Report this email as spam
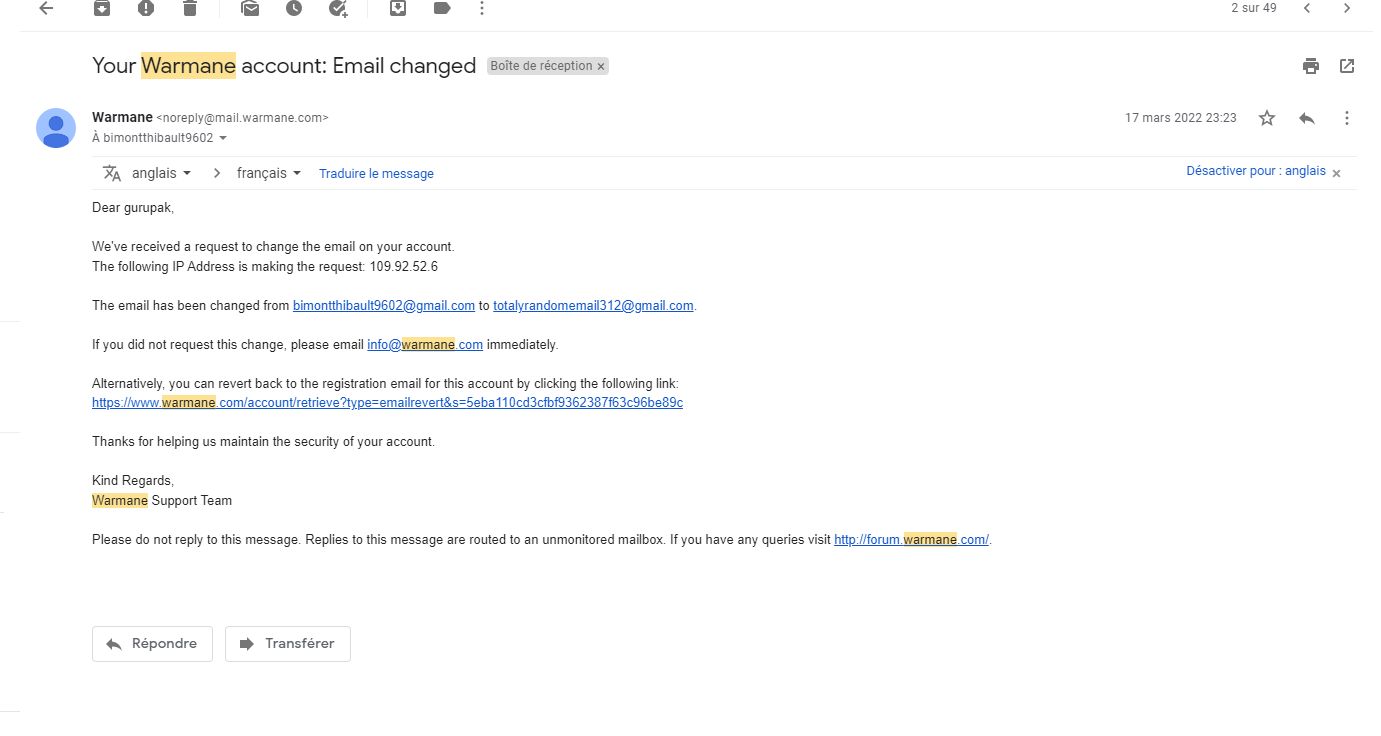The image size is (1381, 736). coord(146,8)
